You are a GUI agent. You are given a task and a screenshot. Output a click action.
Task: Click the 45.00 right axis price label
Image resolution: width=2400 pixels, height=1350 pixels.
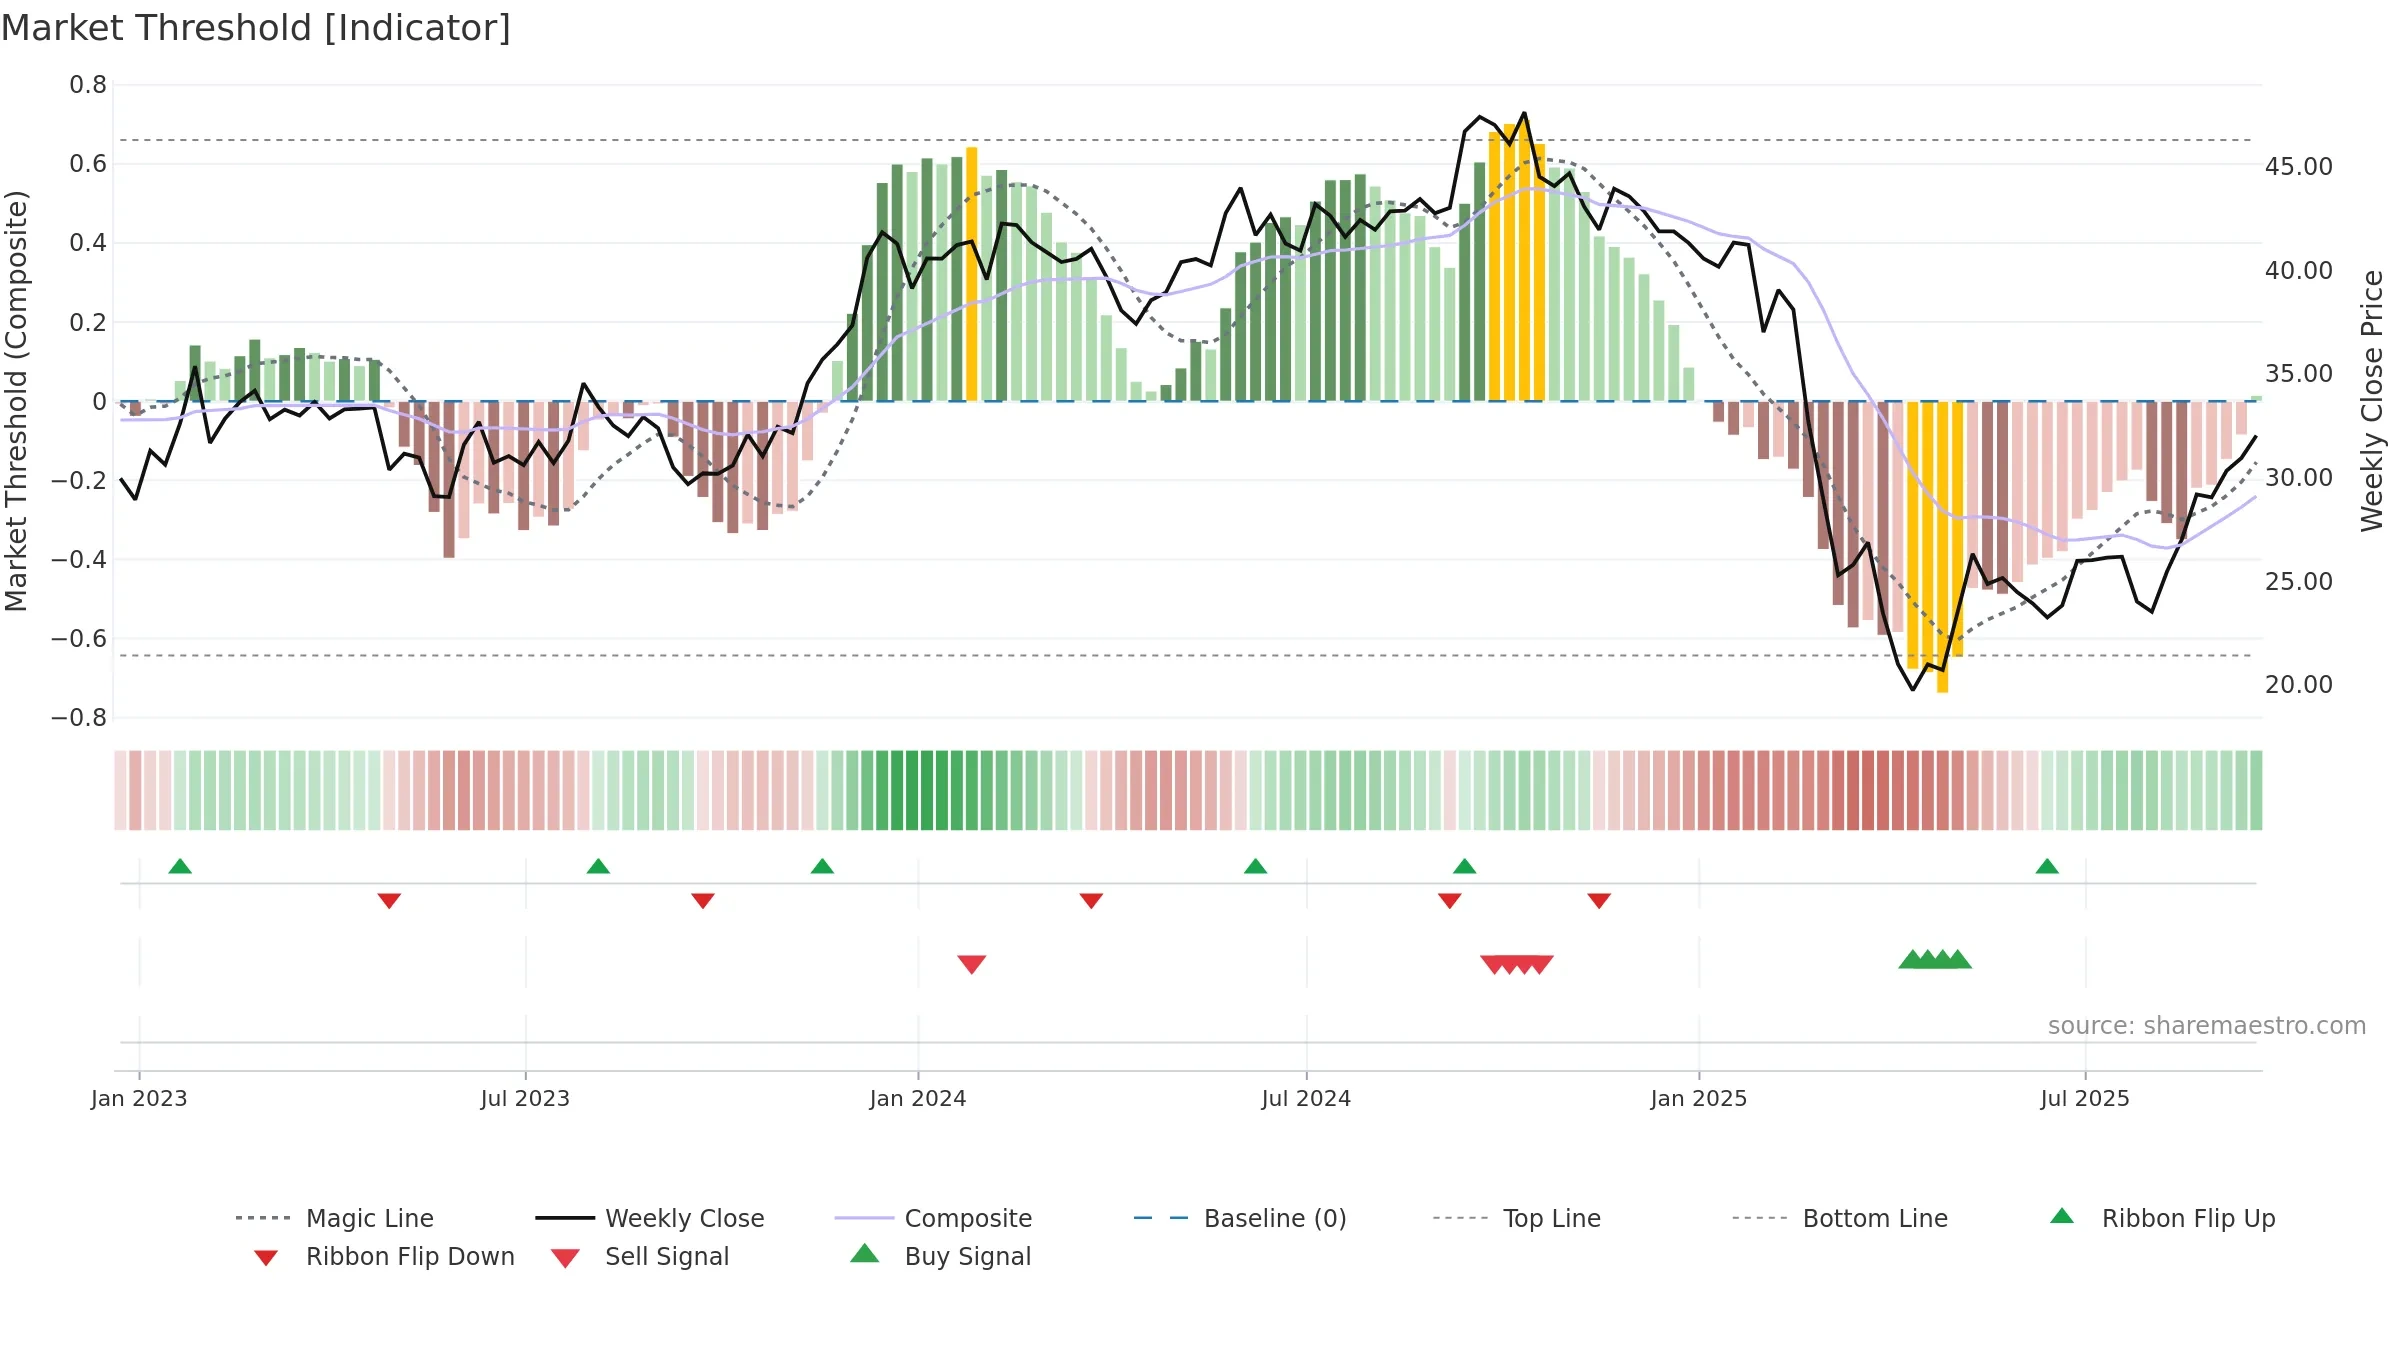pos(2299,167)
